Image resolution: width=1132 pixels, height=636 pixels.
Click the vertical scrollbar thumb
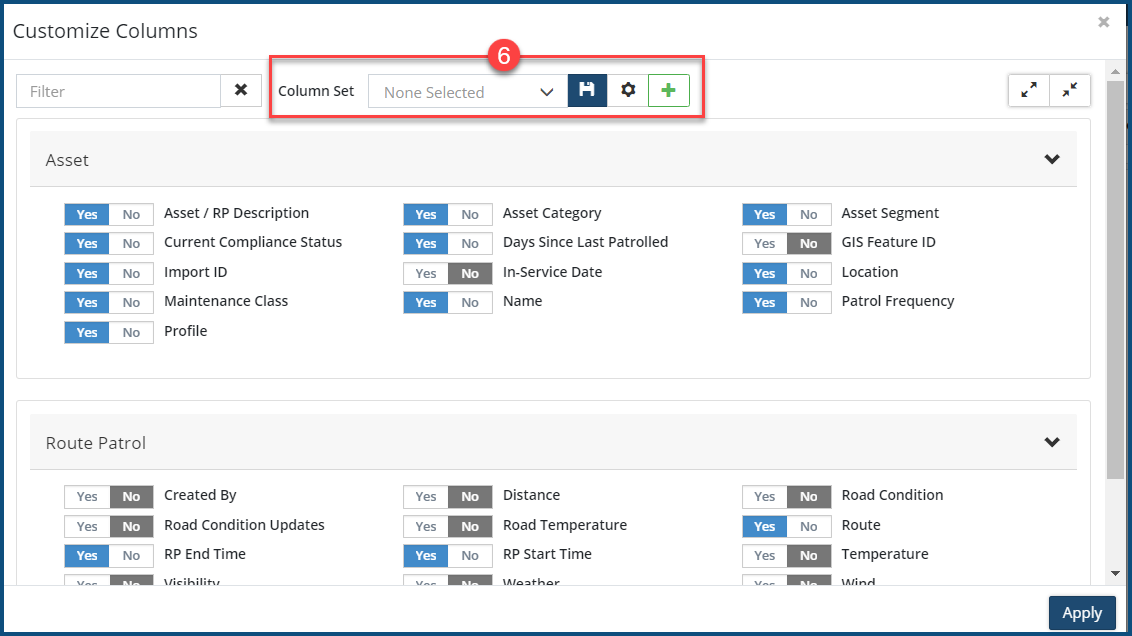pos(1115,279)
